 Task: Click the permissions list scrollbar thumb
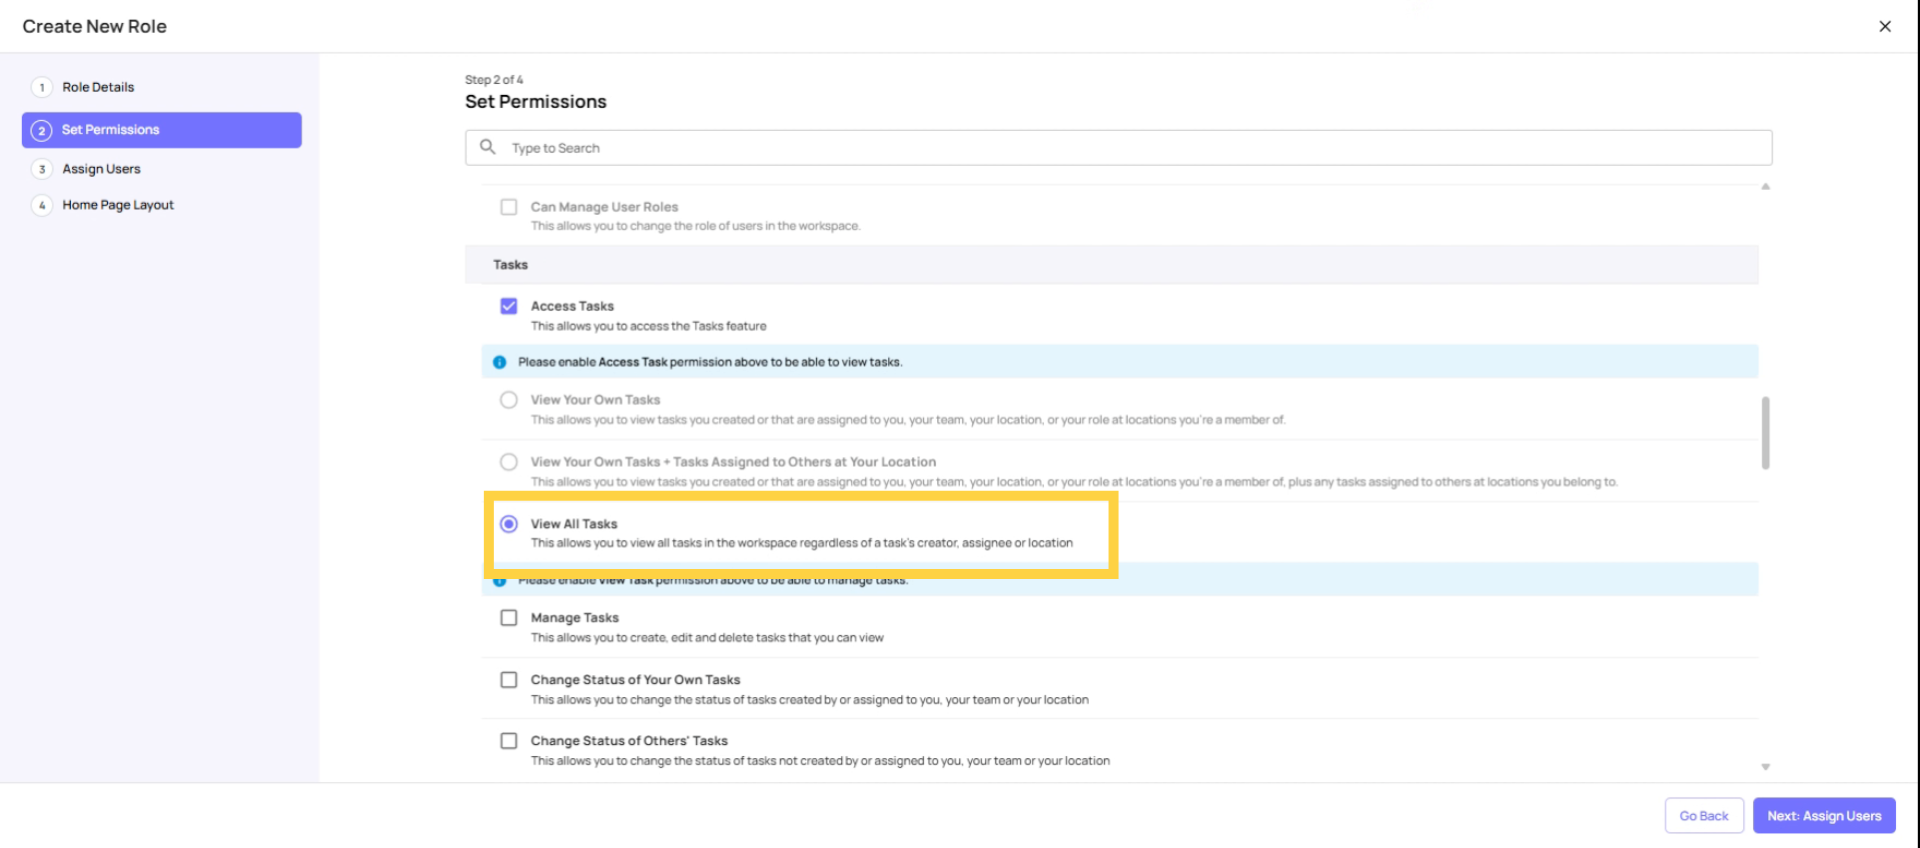click(x=1765, y=433)
